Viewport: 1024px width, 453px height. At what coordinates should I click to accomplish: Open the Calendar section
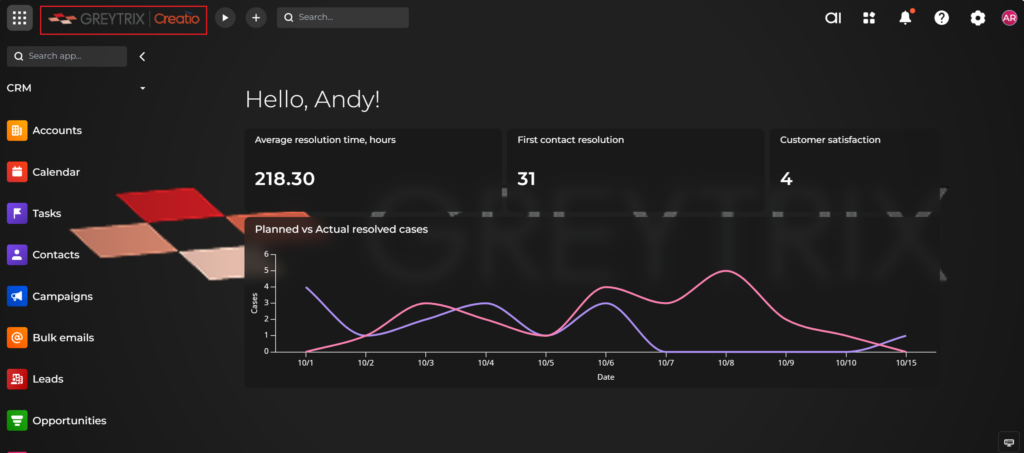[55, 172]
